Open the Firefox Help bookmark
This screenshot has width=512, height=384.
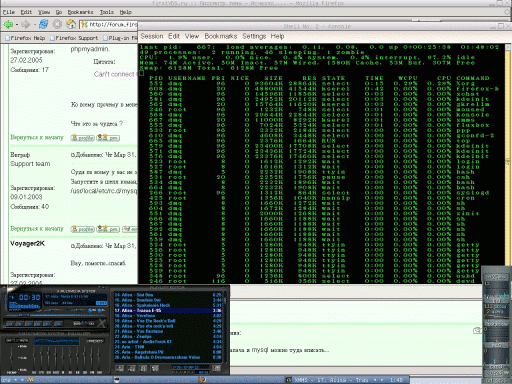[25, 38]
